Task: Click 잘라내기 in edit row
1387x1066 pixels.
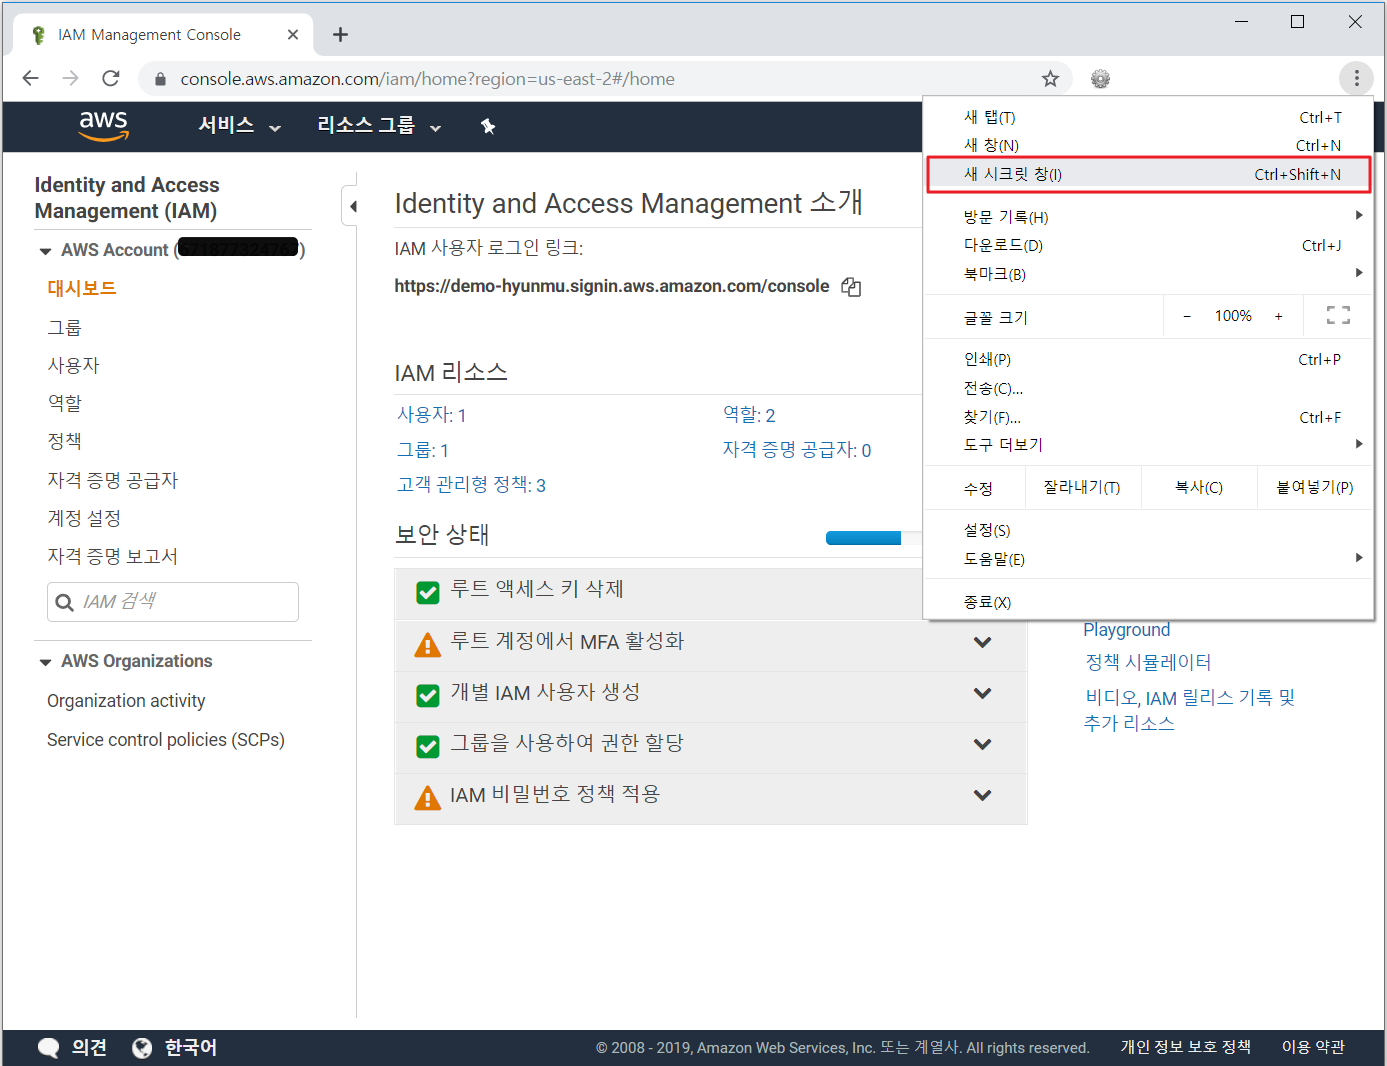Action: coord(1082,488)
